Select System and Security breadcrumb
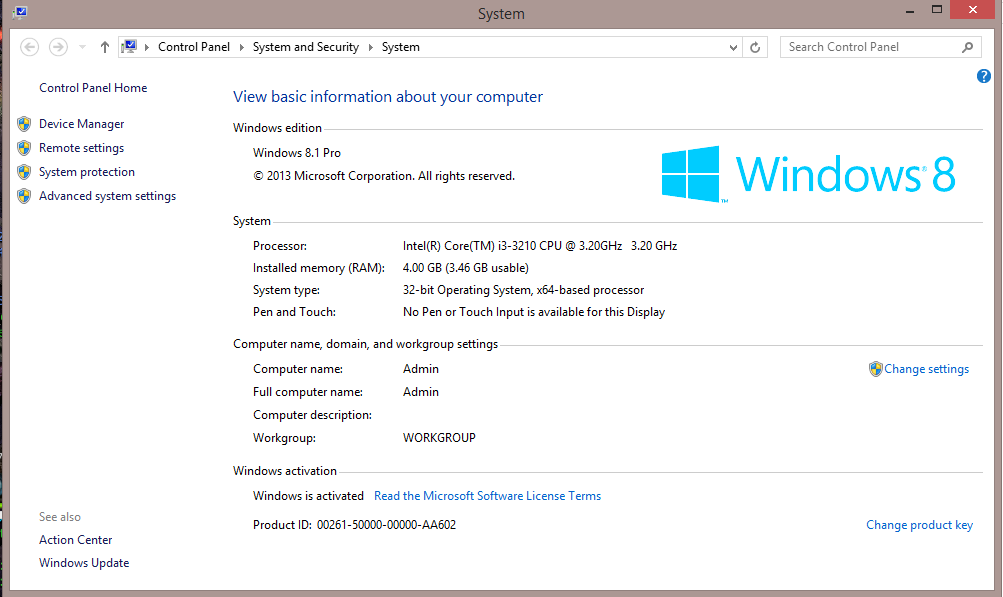Screen dimensions: 1003x597 (306, 47)
